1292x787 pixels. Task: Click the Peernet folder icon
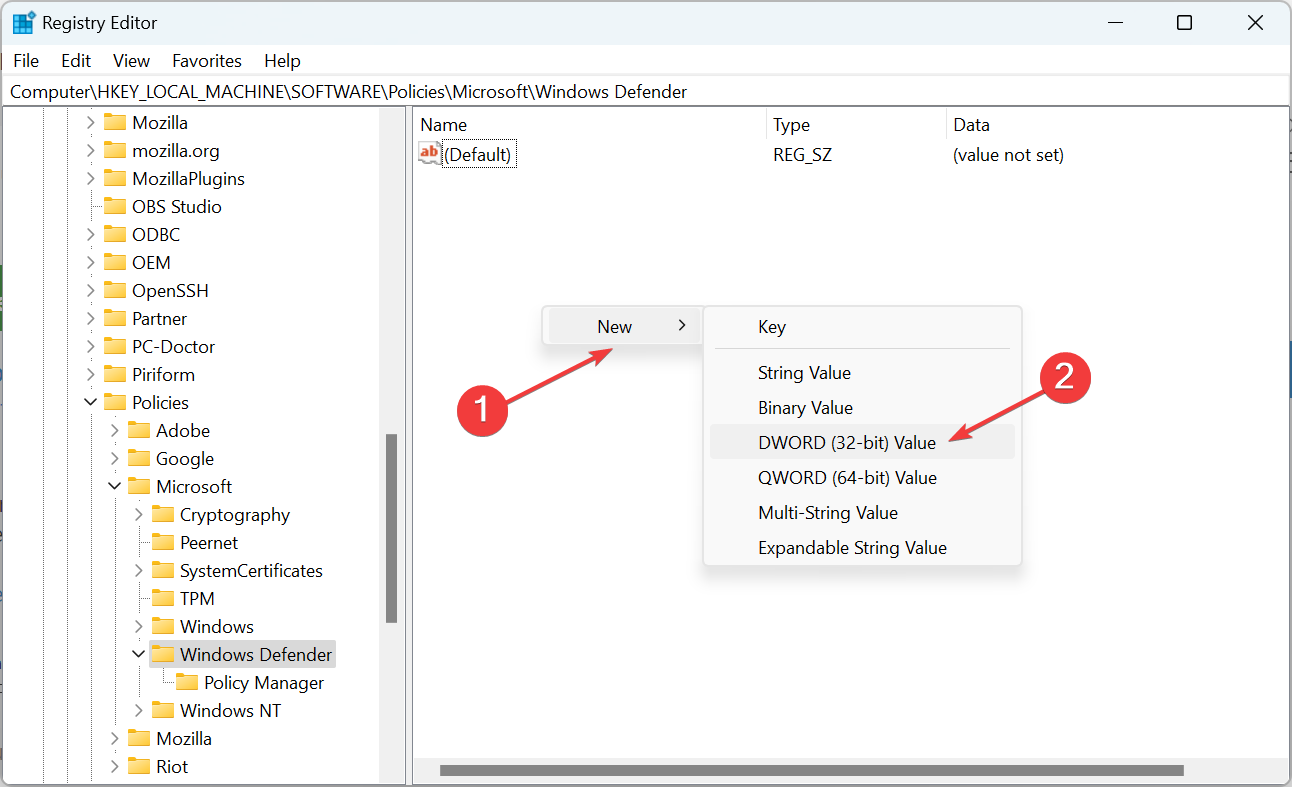163,542
